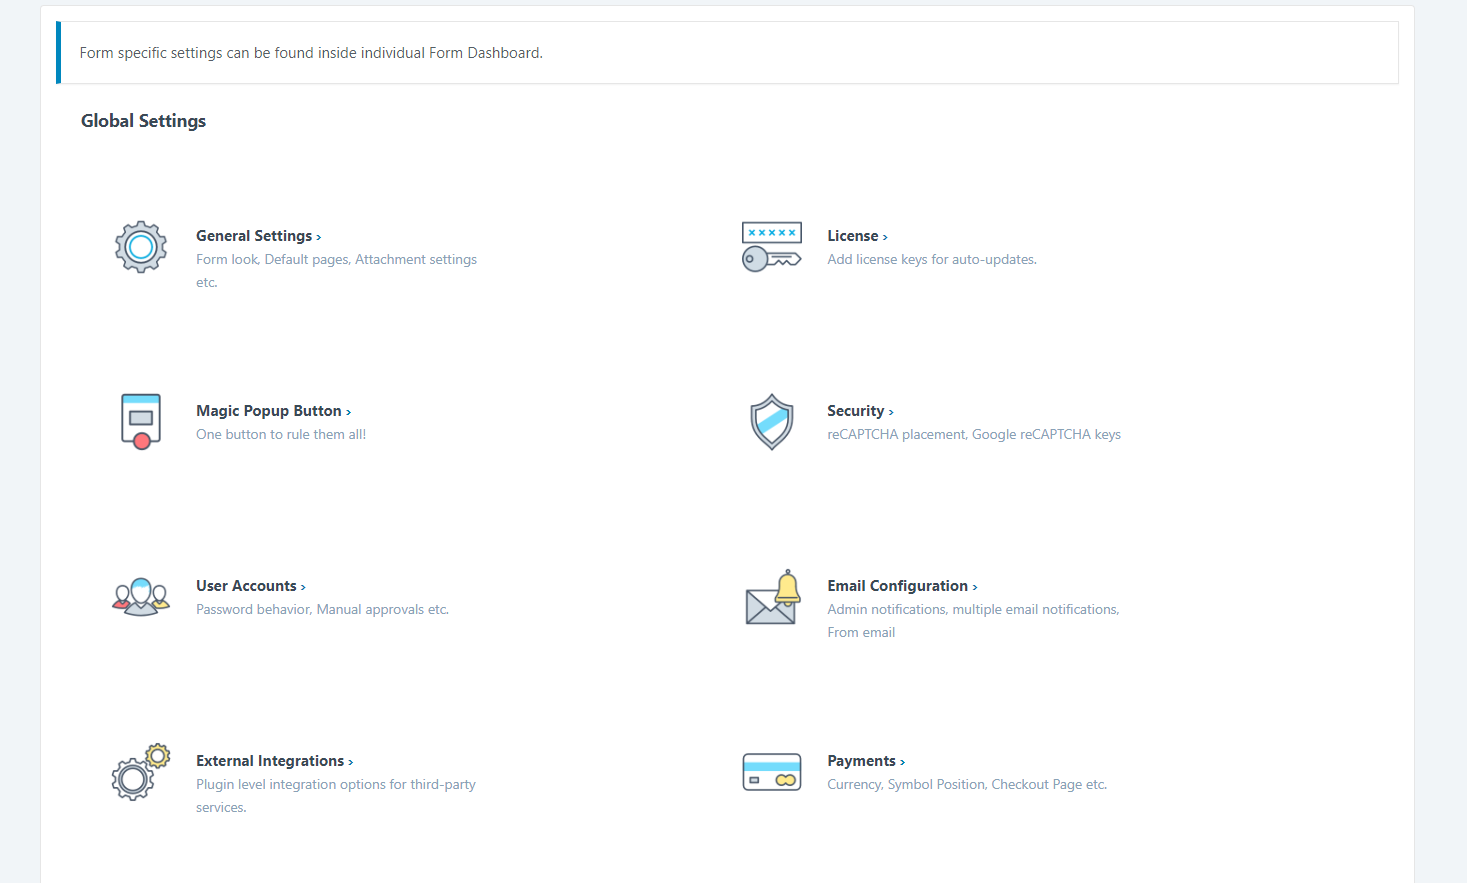Click the chevron after Email Configuration
This screenshot has width=1467, height=883.
tap(975, 587)
